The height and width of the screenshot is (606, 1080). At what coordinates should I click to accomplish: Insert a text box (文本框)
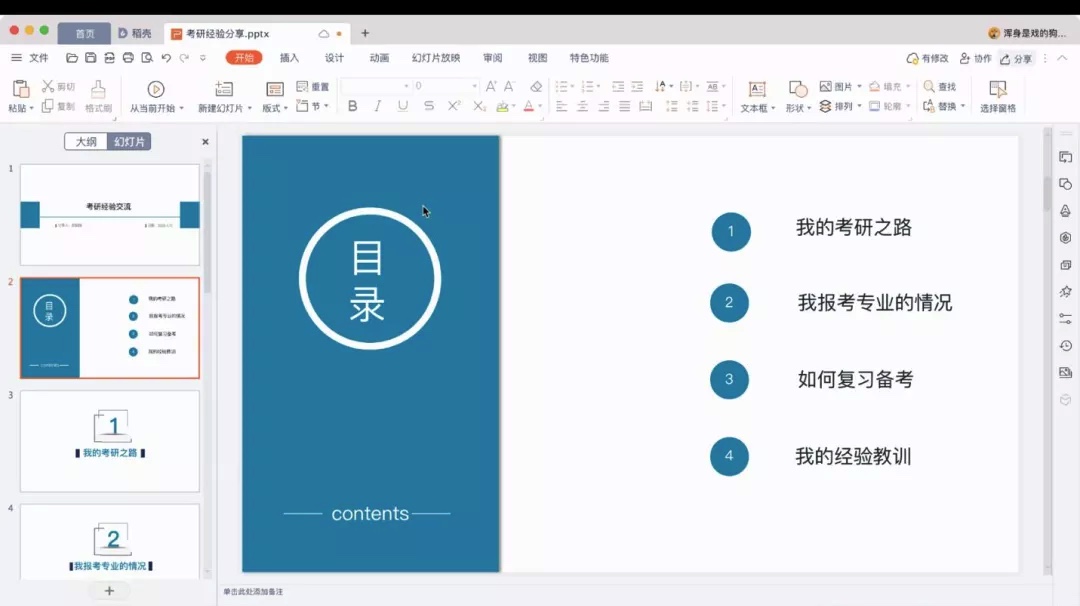click(757, 90)
